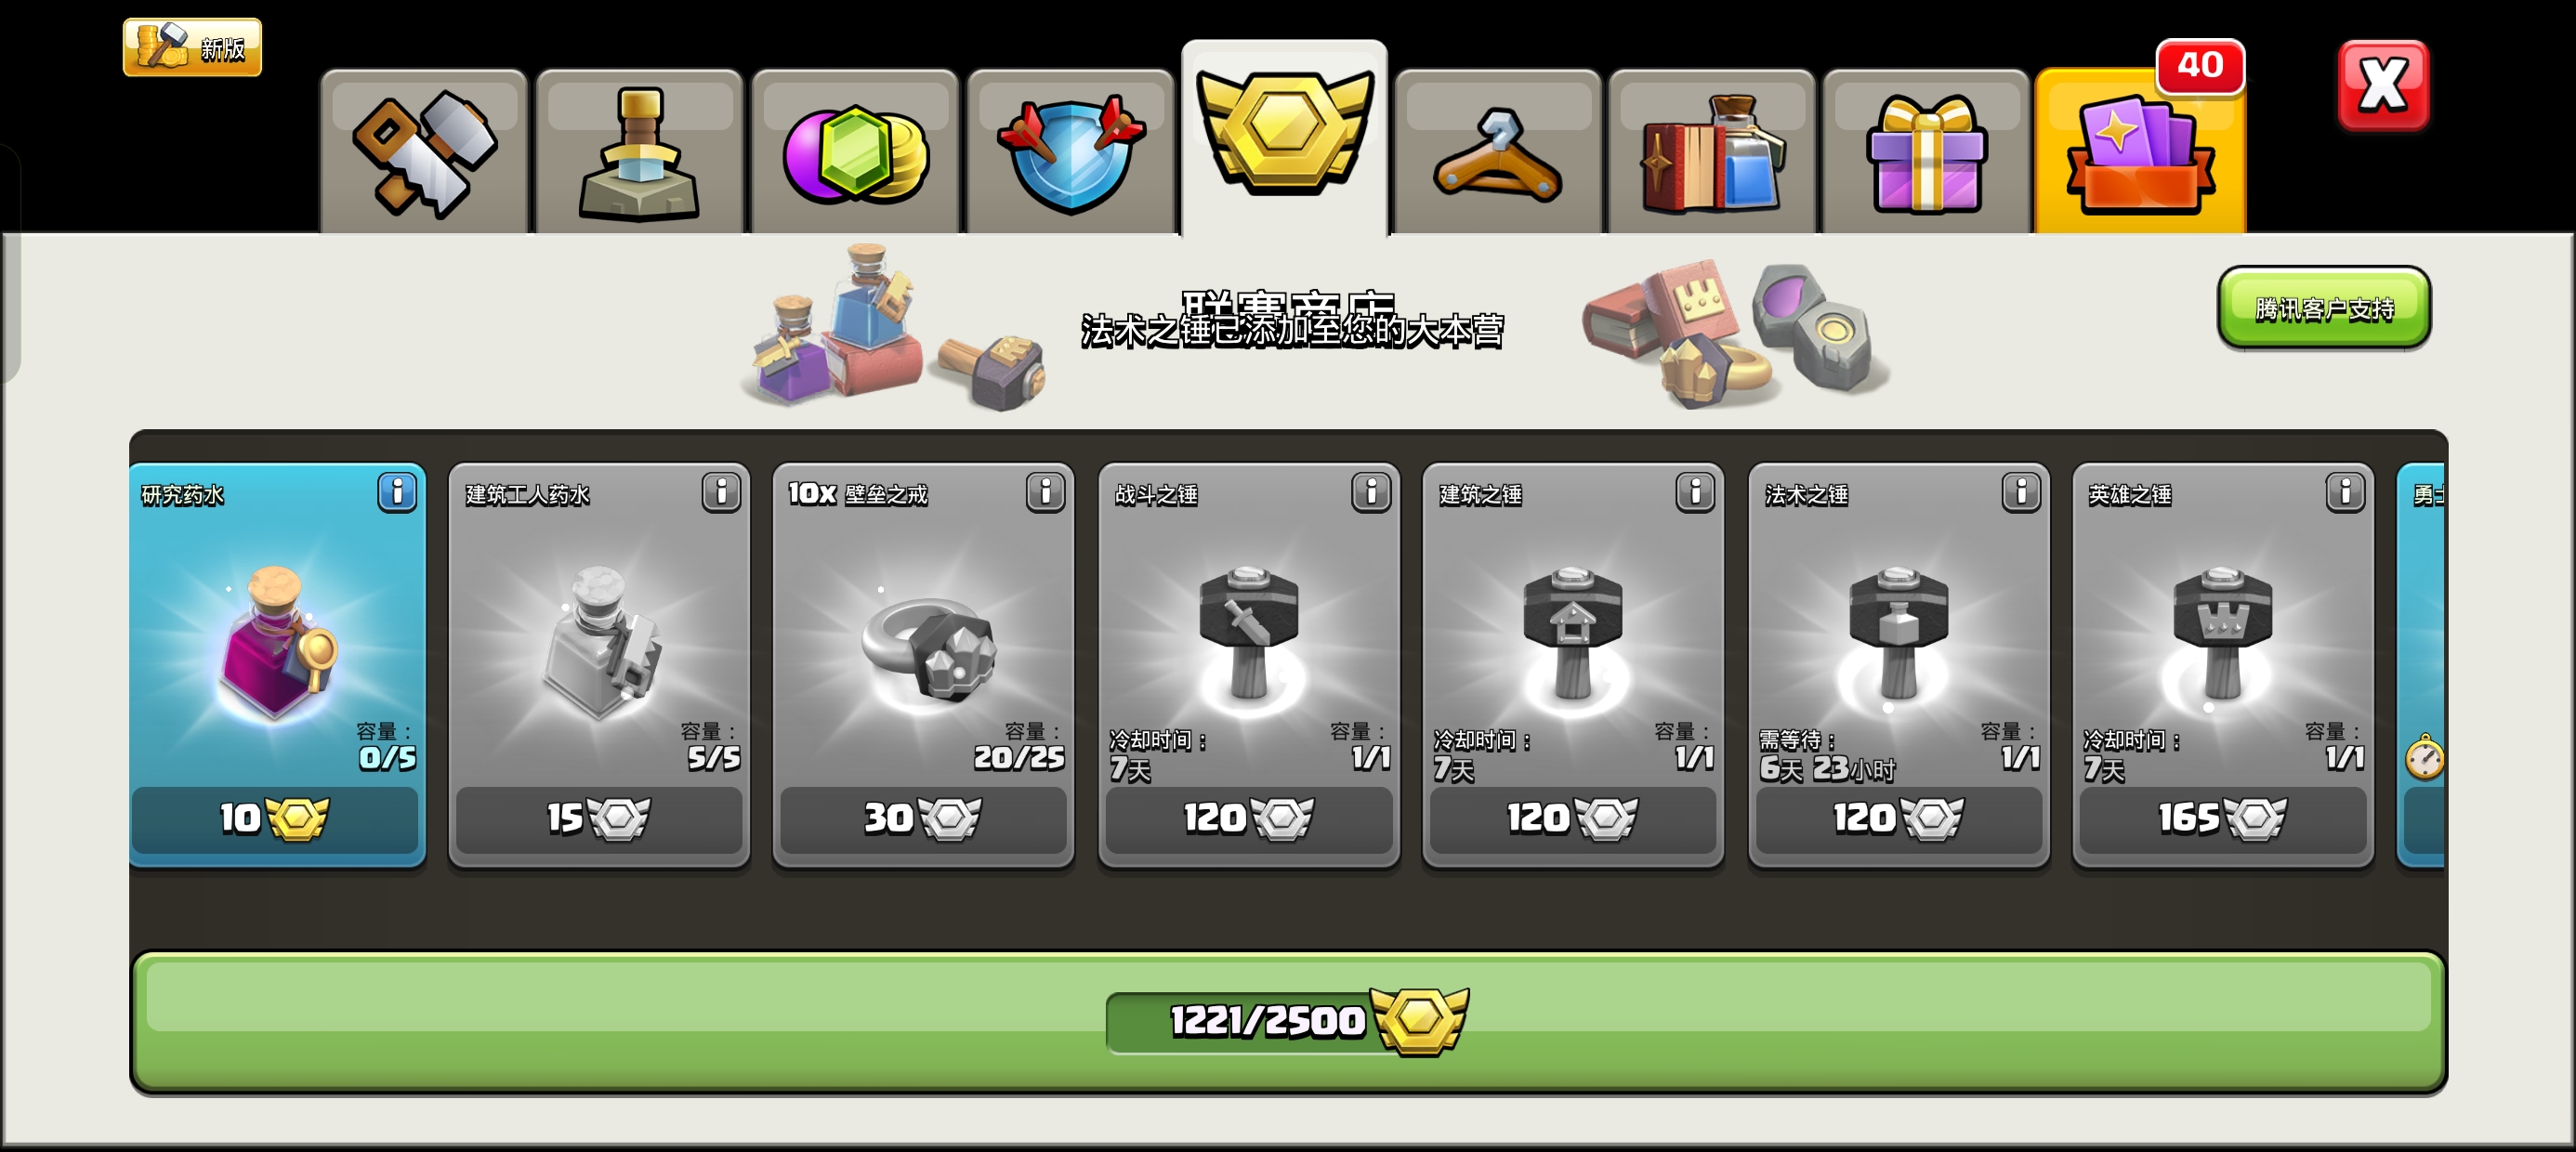Open the gems and gold resources tab
This screenshot has width=2576, height=1152.
855,152
